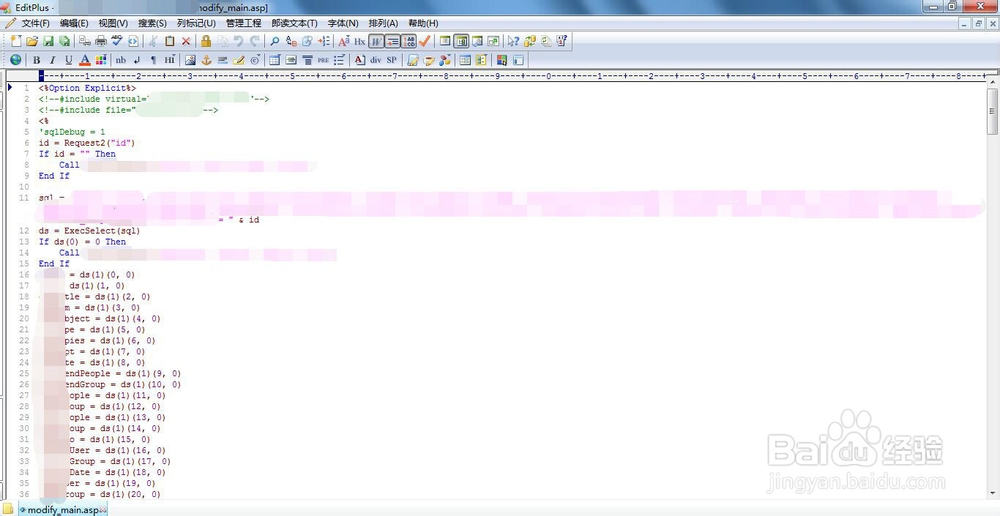Open 帮助(H) menu
The height and width of the screenshot is (516, 1000).
[423, 23]
